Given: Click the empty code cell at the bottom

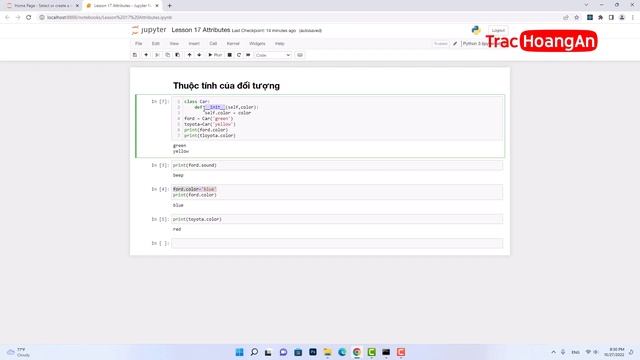Looking at the screenshot, I should pyautogui.click(x=337, y=243).
